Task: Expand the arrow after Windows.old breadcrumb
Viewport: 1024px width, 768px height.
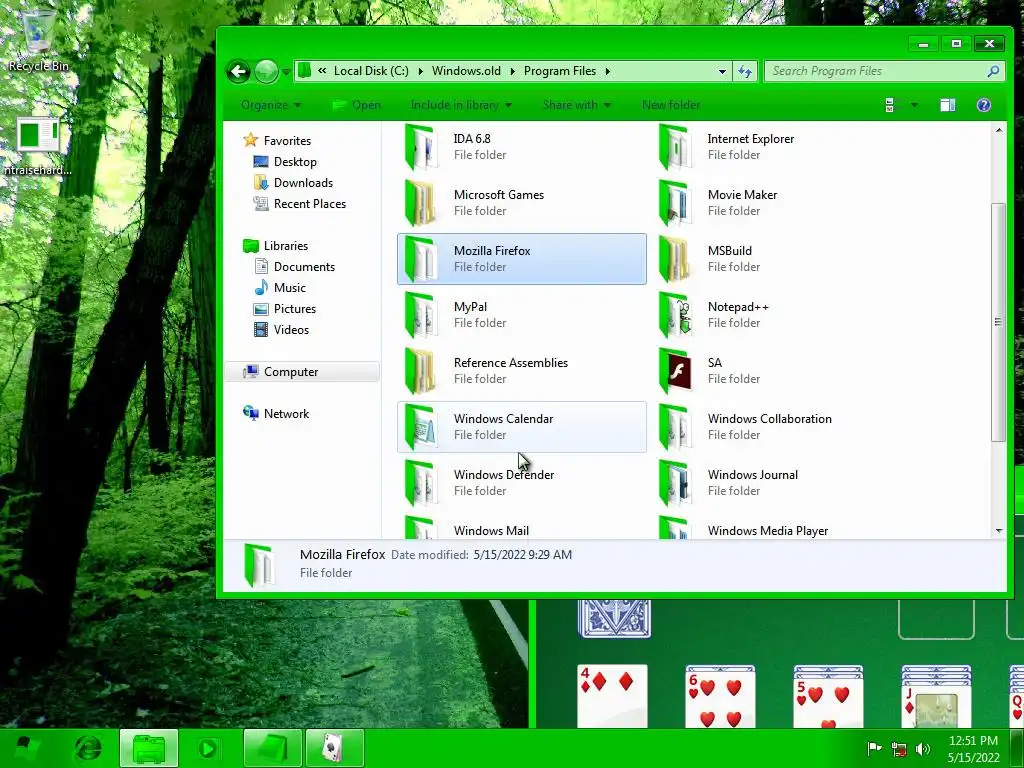Action: 512,71
